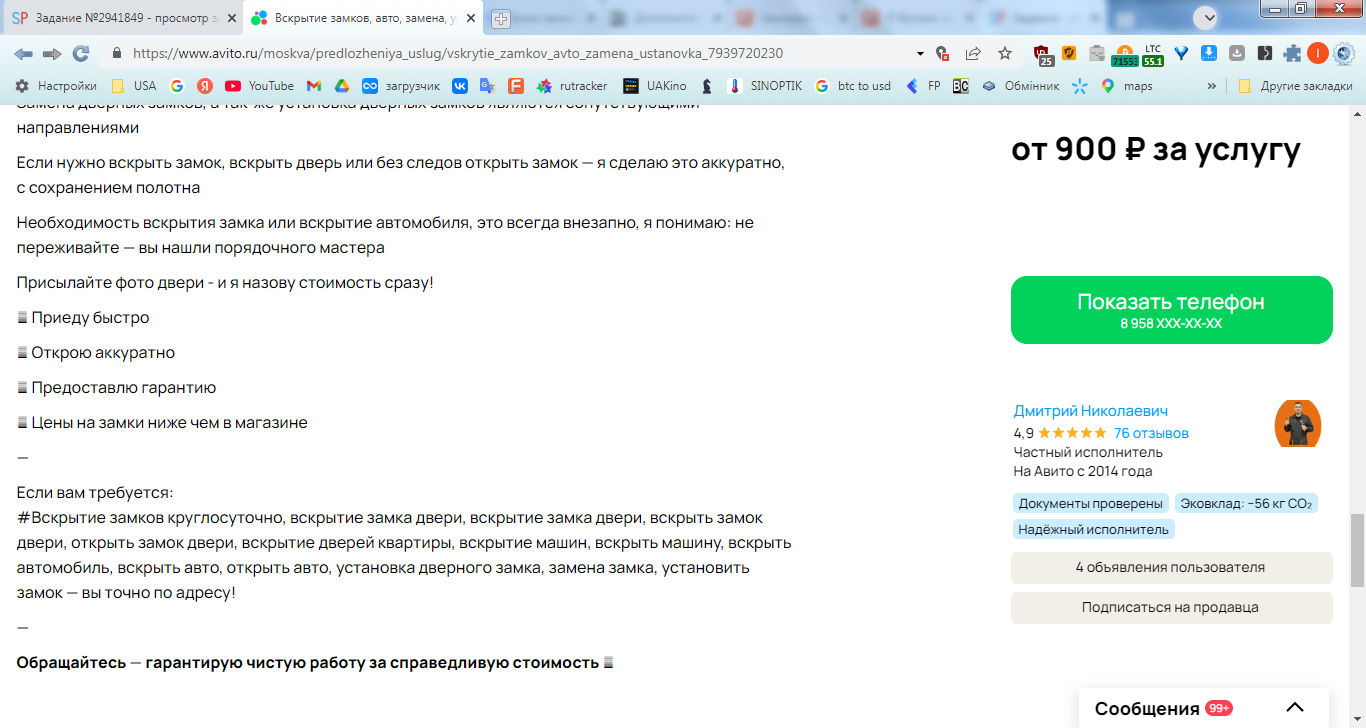Open the Google bookmark icon after USA
This screenshot has height=728, width=1366.
(x=177, y=86)
